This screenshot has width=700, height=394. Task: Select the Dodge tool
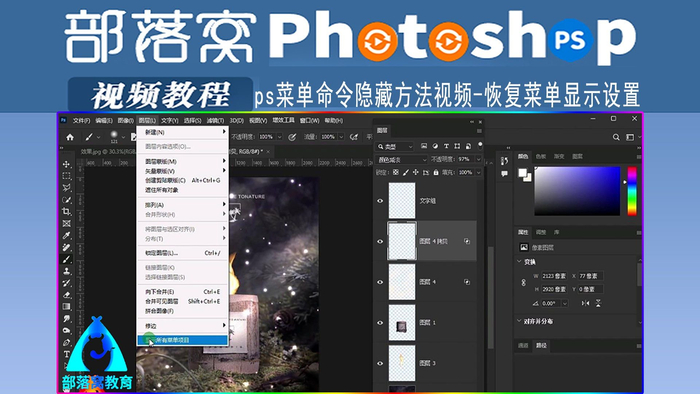(67, 331)
